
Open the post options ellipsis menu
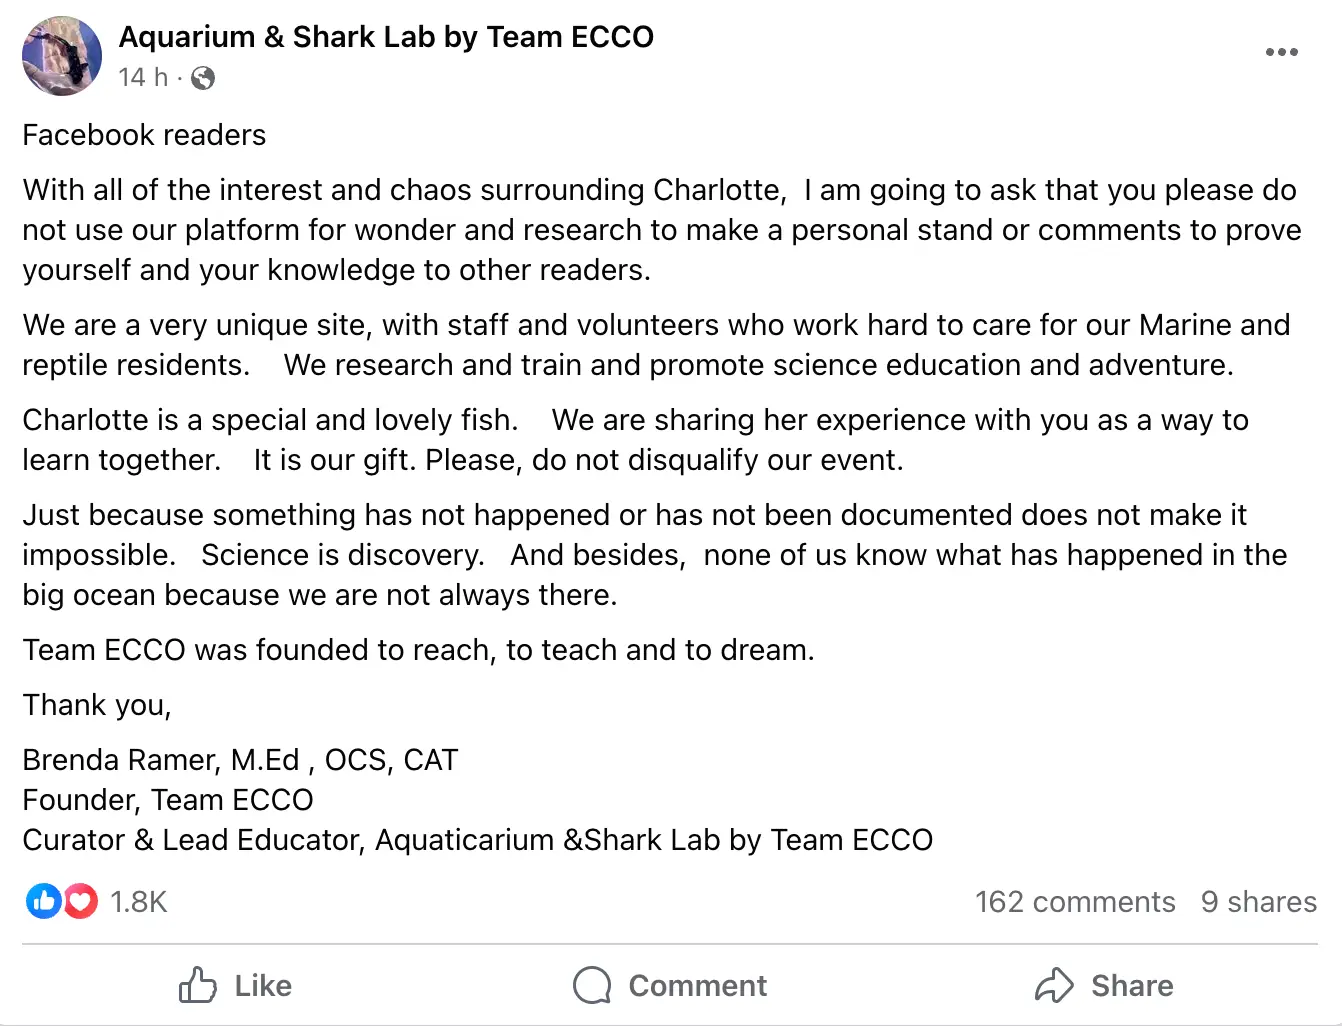tap(1281, 52)
